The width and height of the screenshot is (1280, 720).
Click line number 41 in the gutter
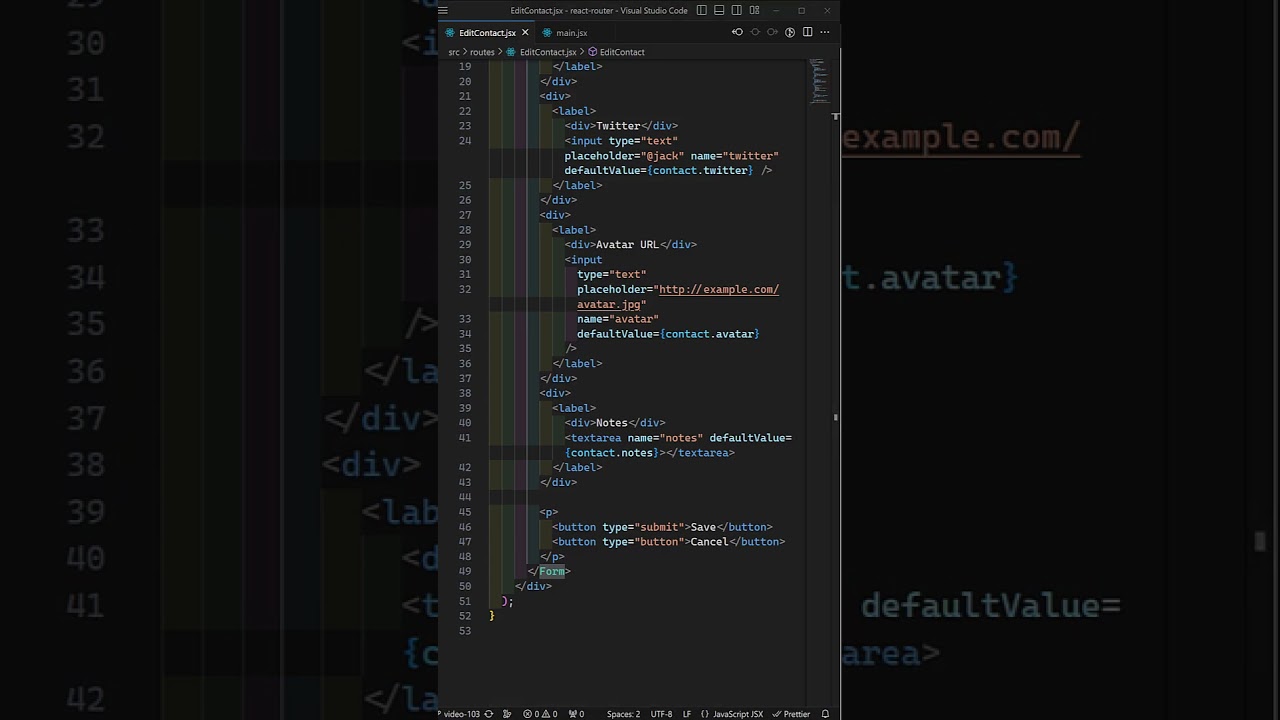point(465,438)
